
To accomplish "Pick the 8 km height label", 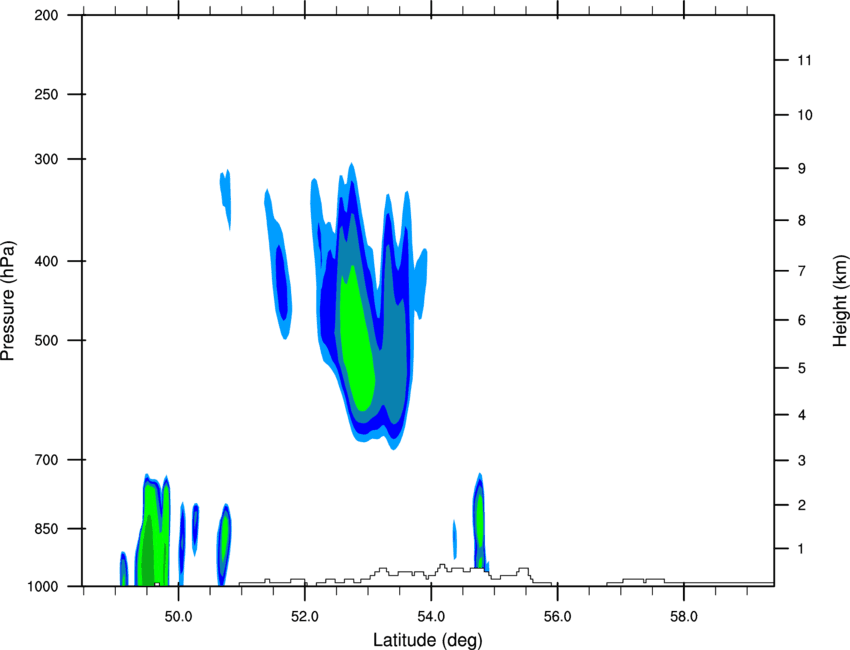I will 802,221.
